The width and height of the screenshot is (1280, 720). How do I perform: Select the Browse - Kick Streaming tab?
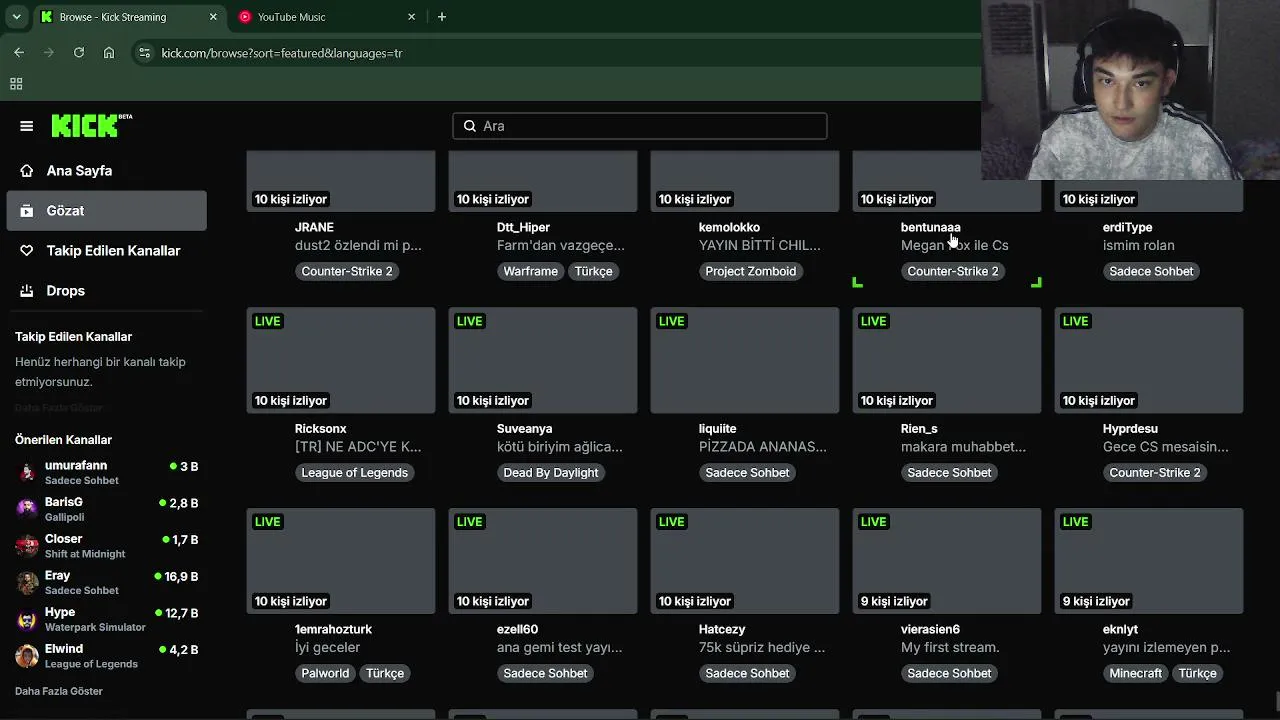click(127, 17)
